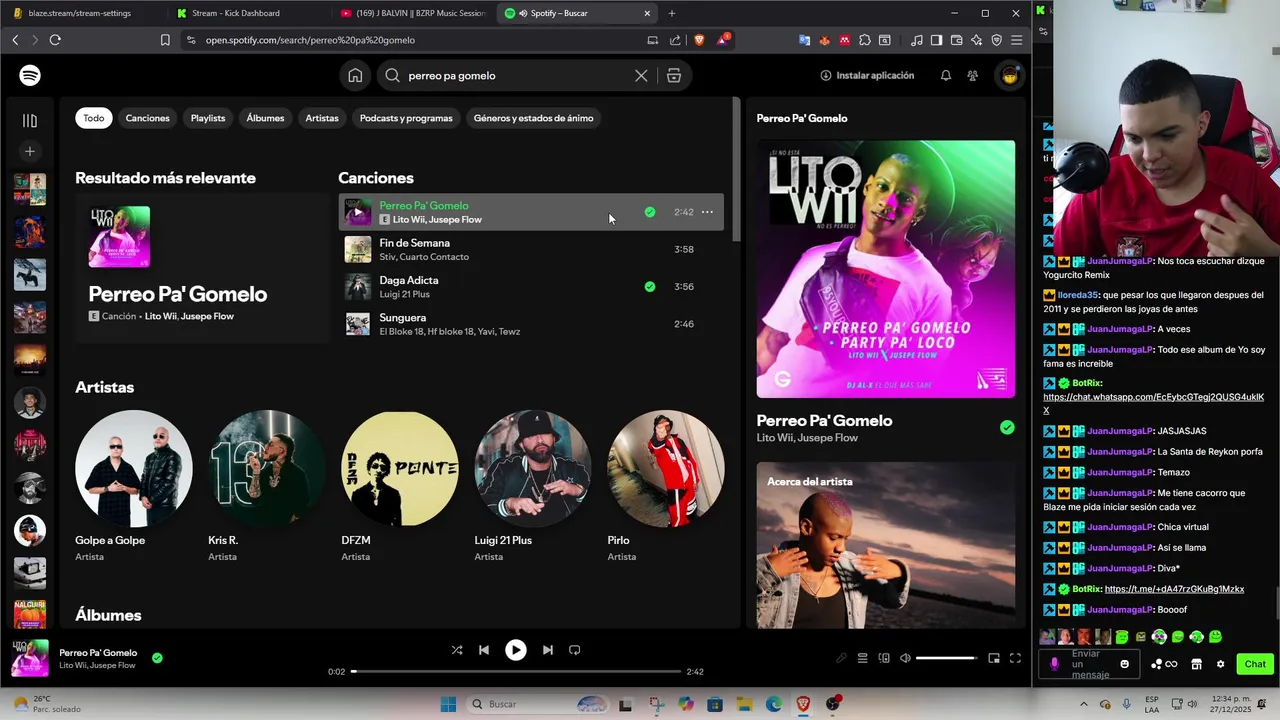
Task: Open Spotify notifications bell
Action: 946,76
